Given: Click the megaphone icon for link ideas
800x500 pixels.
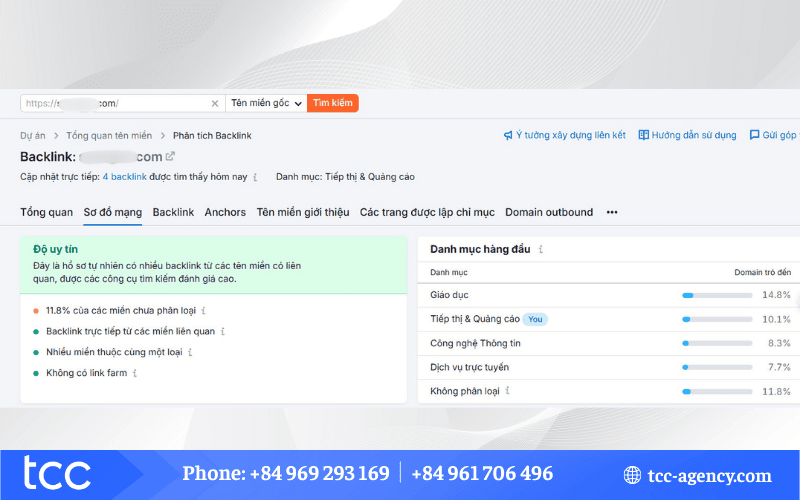Looking at the screenshot, I should coord(508,135).
